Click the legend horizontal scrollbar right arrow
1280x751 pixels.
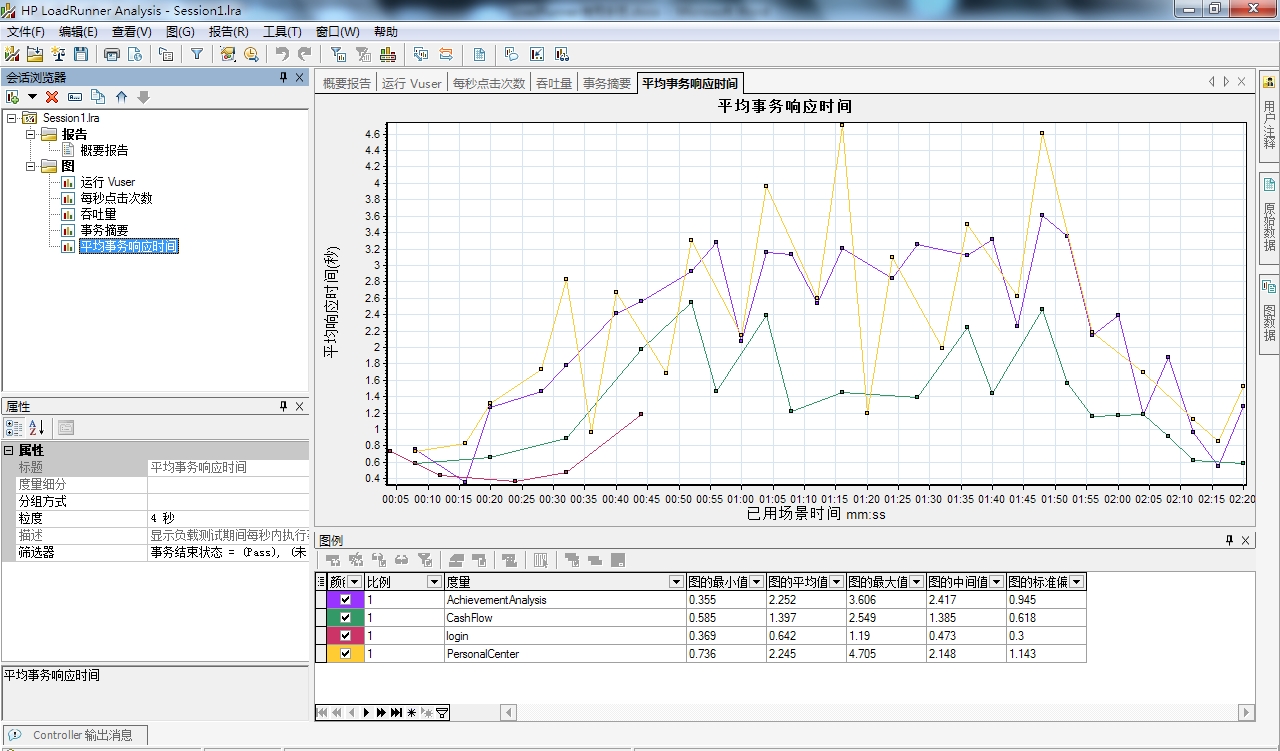coord(1246,713)
